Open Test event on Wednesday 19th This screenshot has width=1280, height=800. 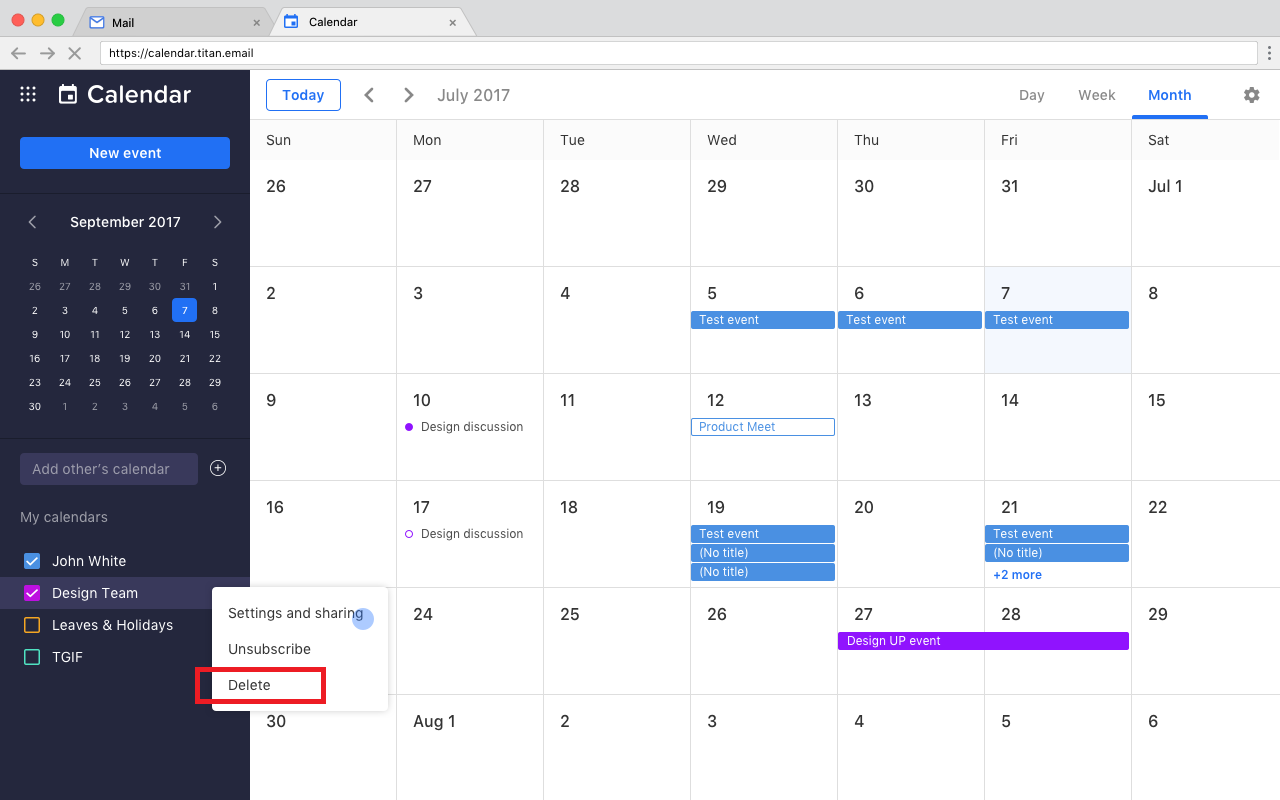763,534
